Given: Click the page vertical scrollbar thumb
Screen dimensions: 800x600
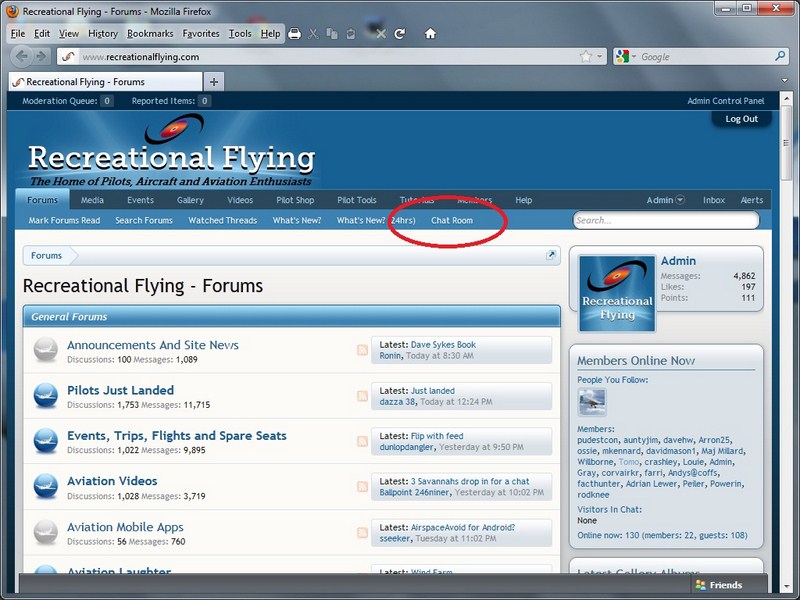Looking at the screenshot, I should 786,144.
